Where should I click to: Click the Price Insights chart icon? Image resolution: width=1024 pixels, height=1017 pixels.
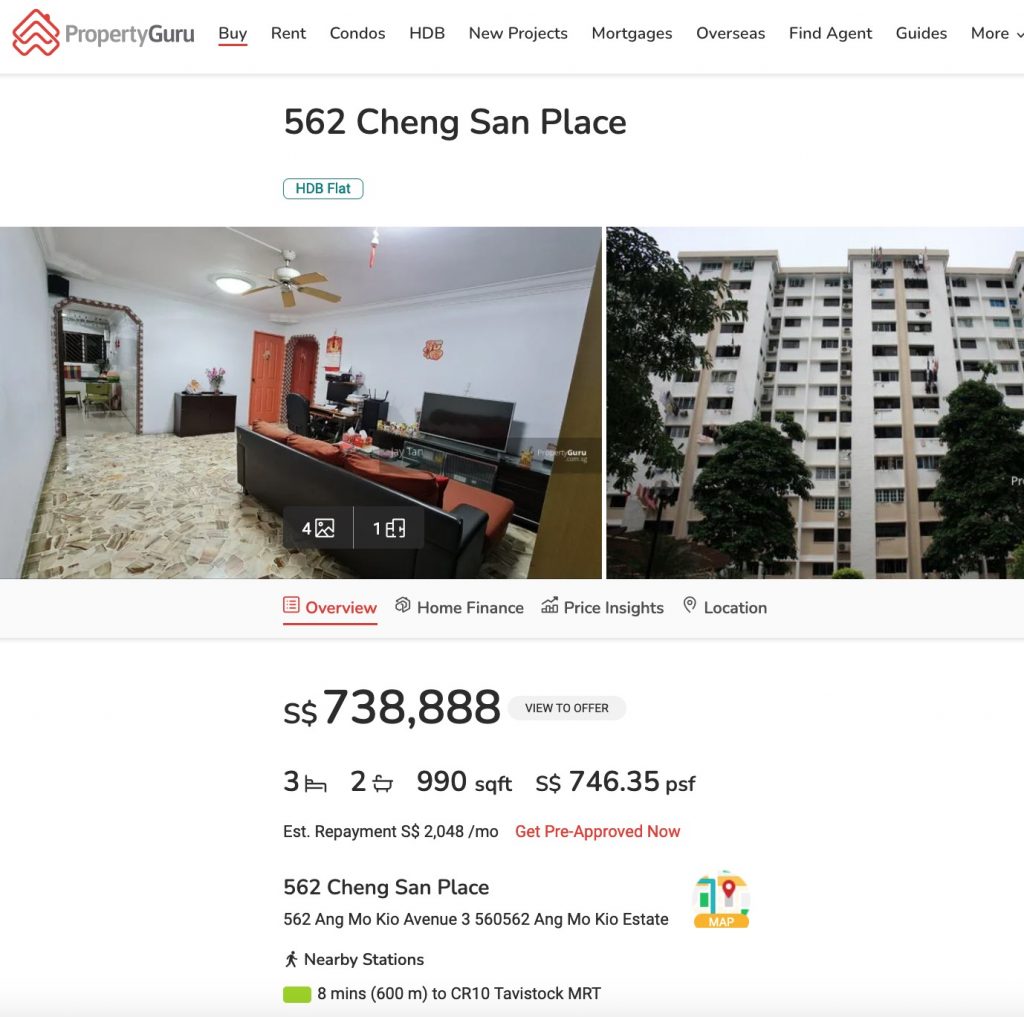point(549,605)
